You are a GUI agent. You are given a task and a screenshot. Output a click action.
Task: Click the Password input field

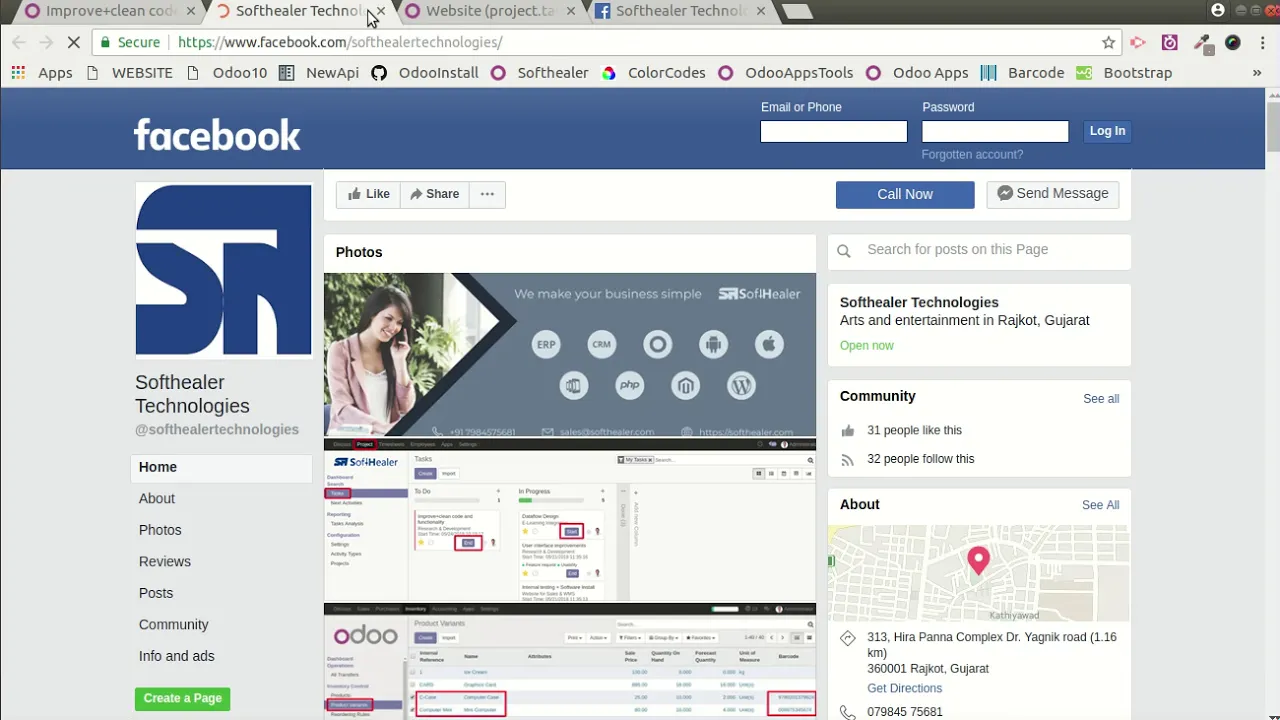995,131
